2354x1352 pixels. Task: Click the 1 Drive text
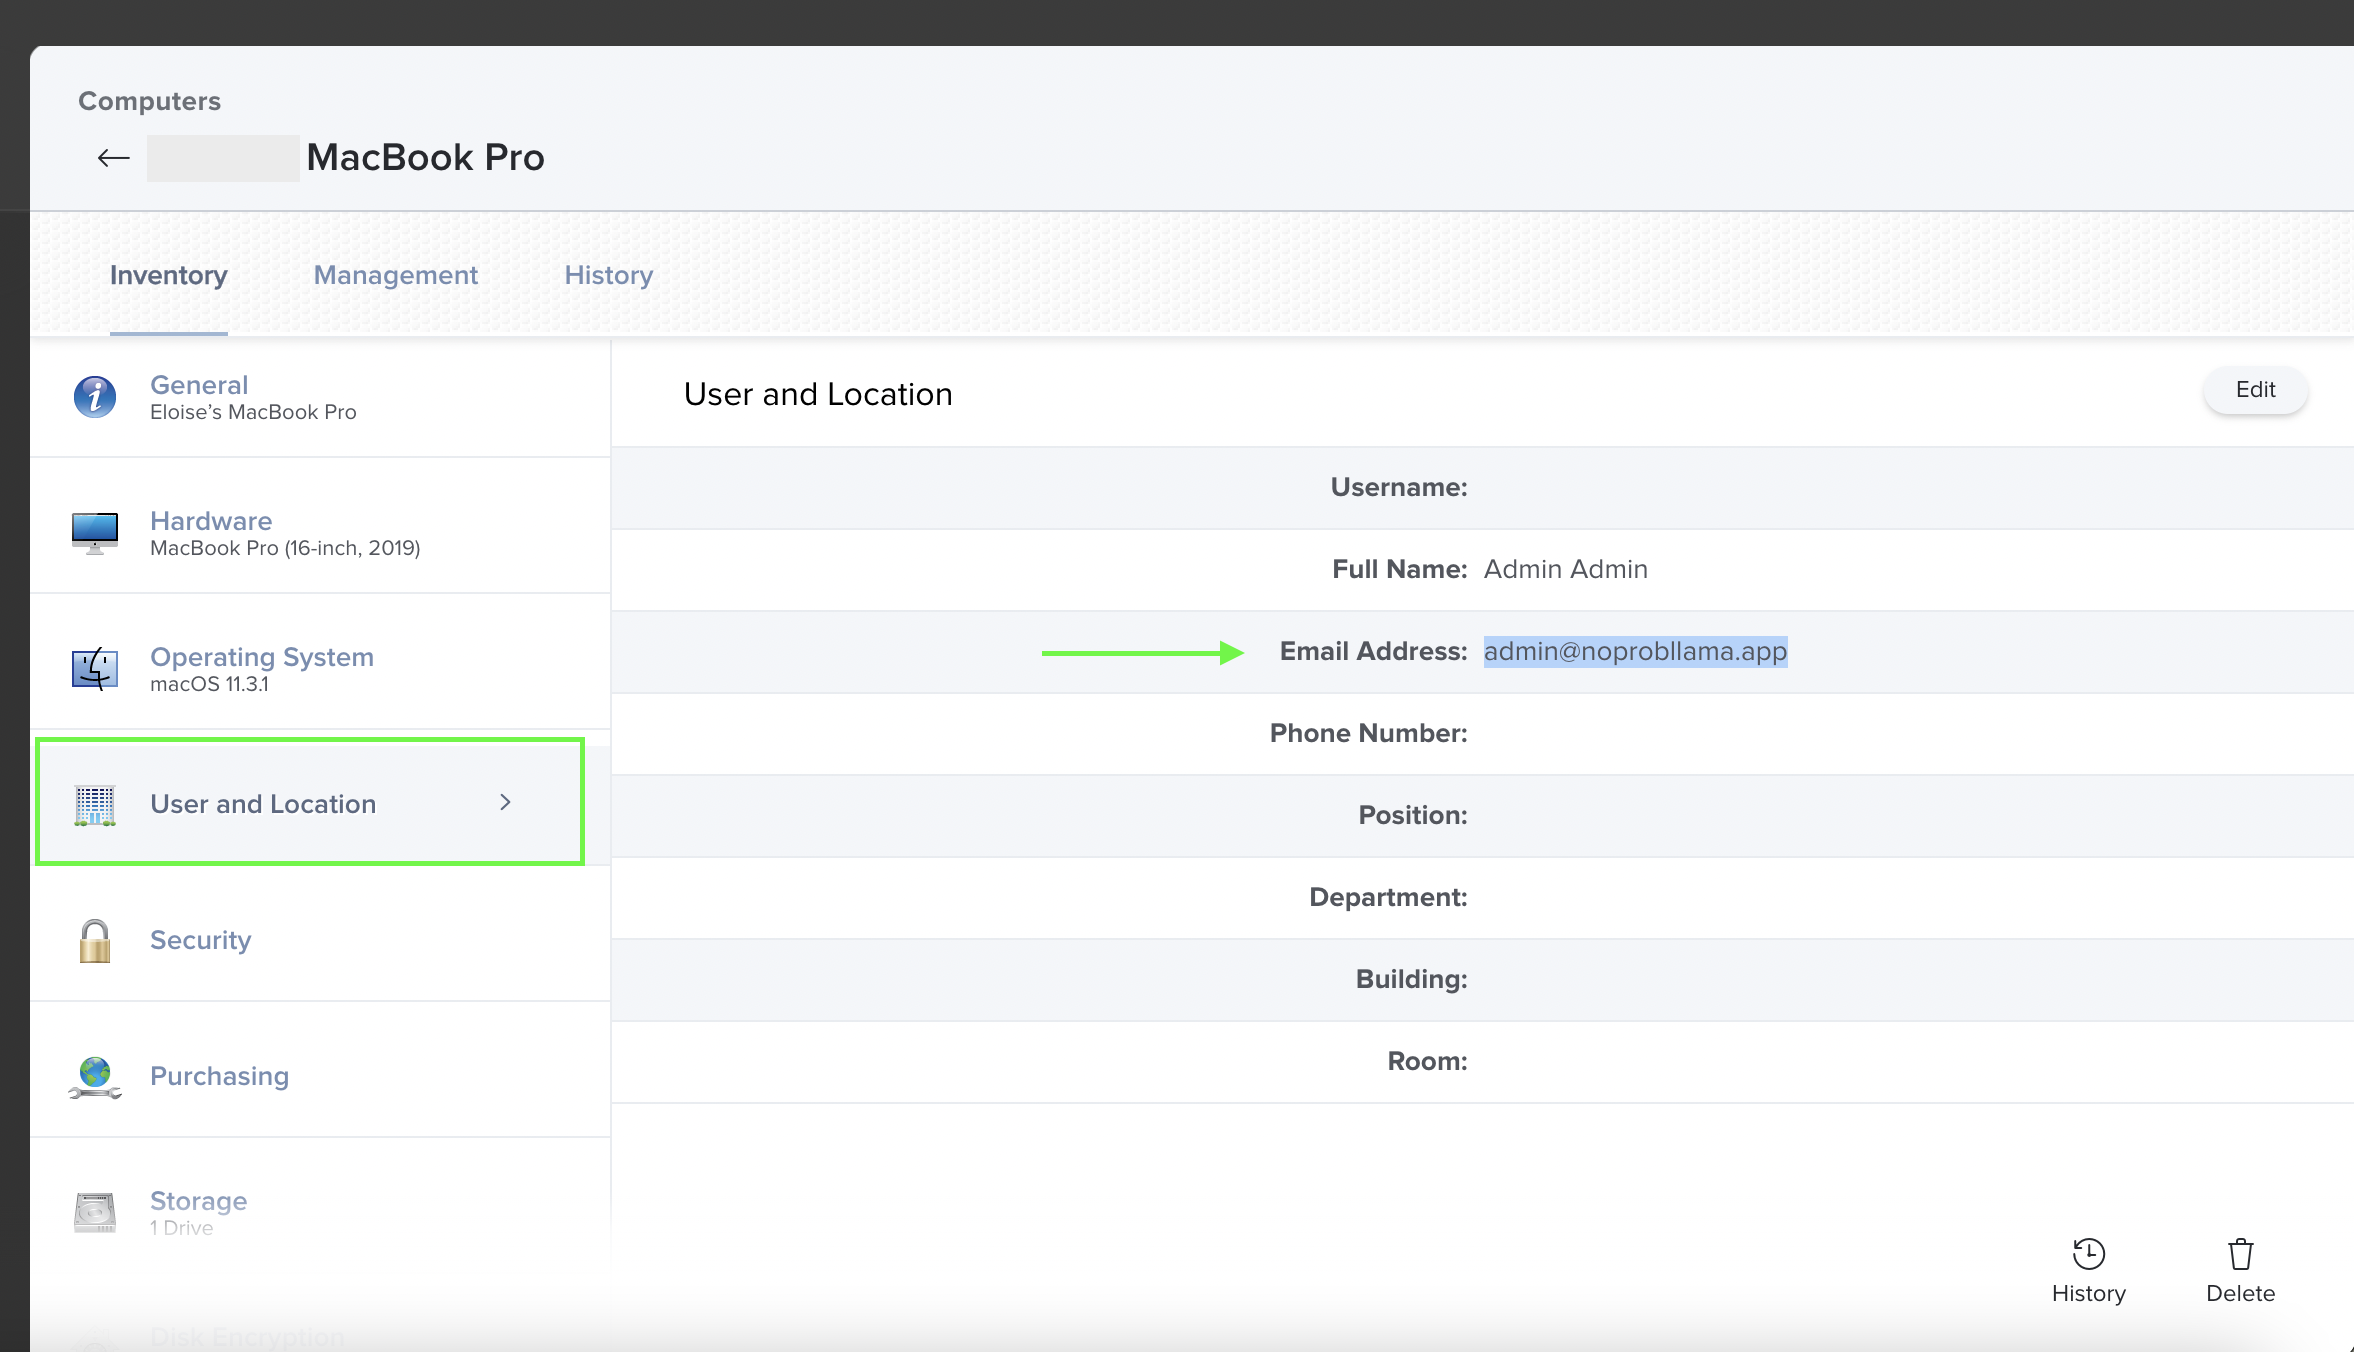(181, 1228)
